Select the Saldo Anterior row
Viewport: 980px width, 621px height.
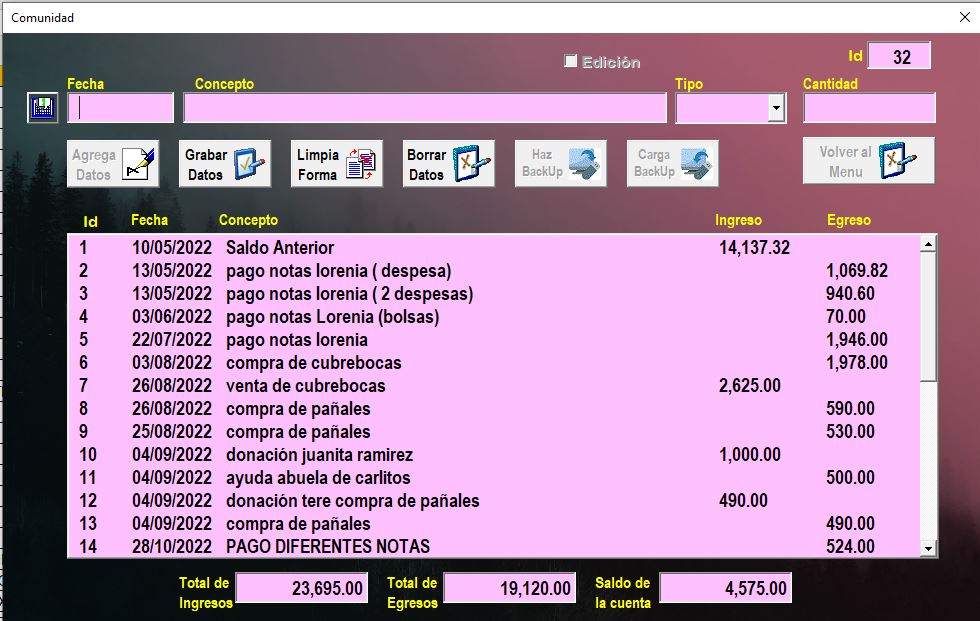coord(280,248)
